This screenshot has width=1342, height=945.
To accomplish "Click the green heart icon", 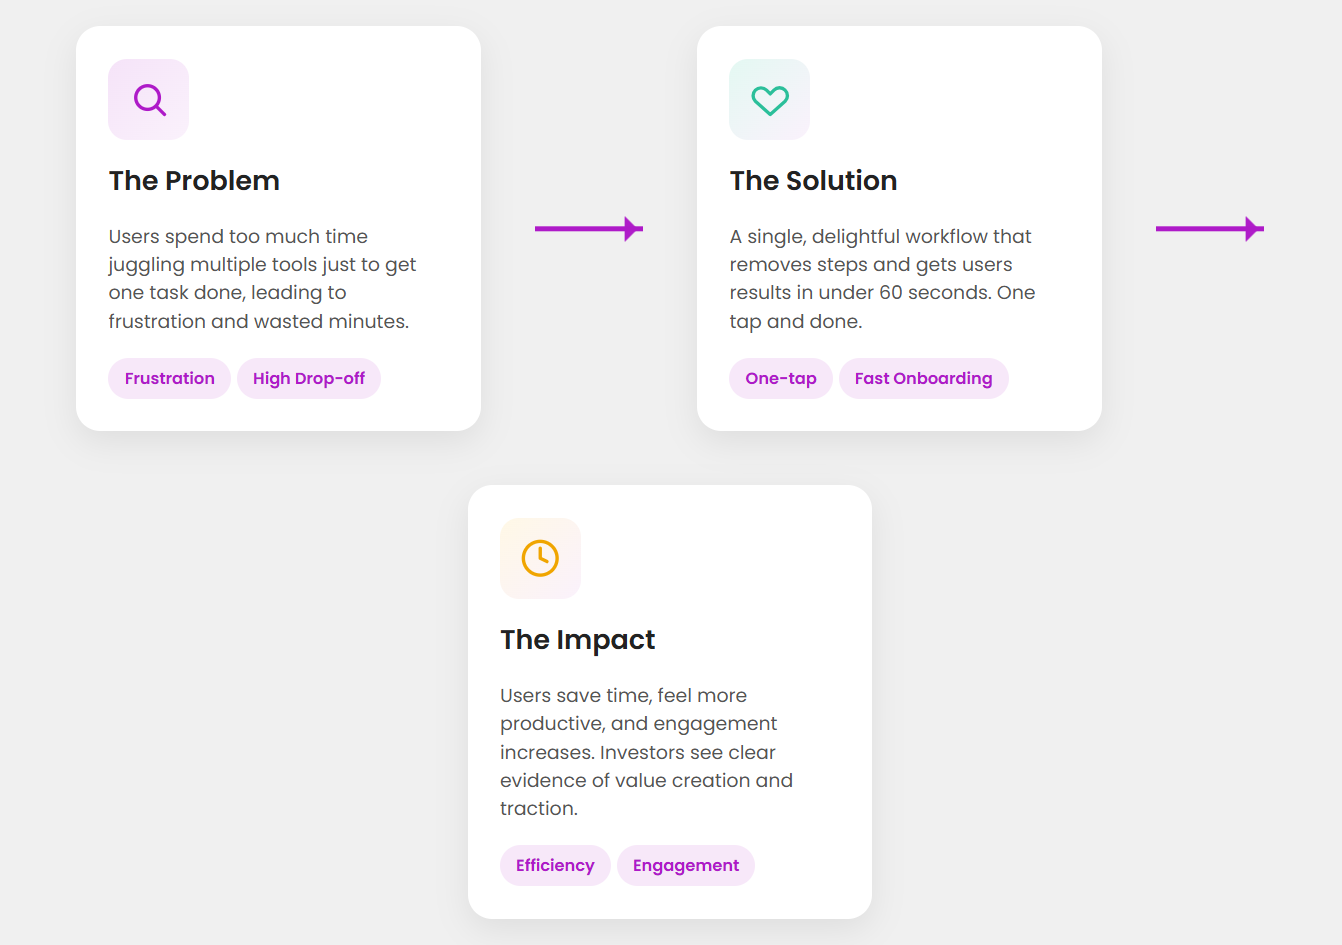I will pos(770,100).
